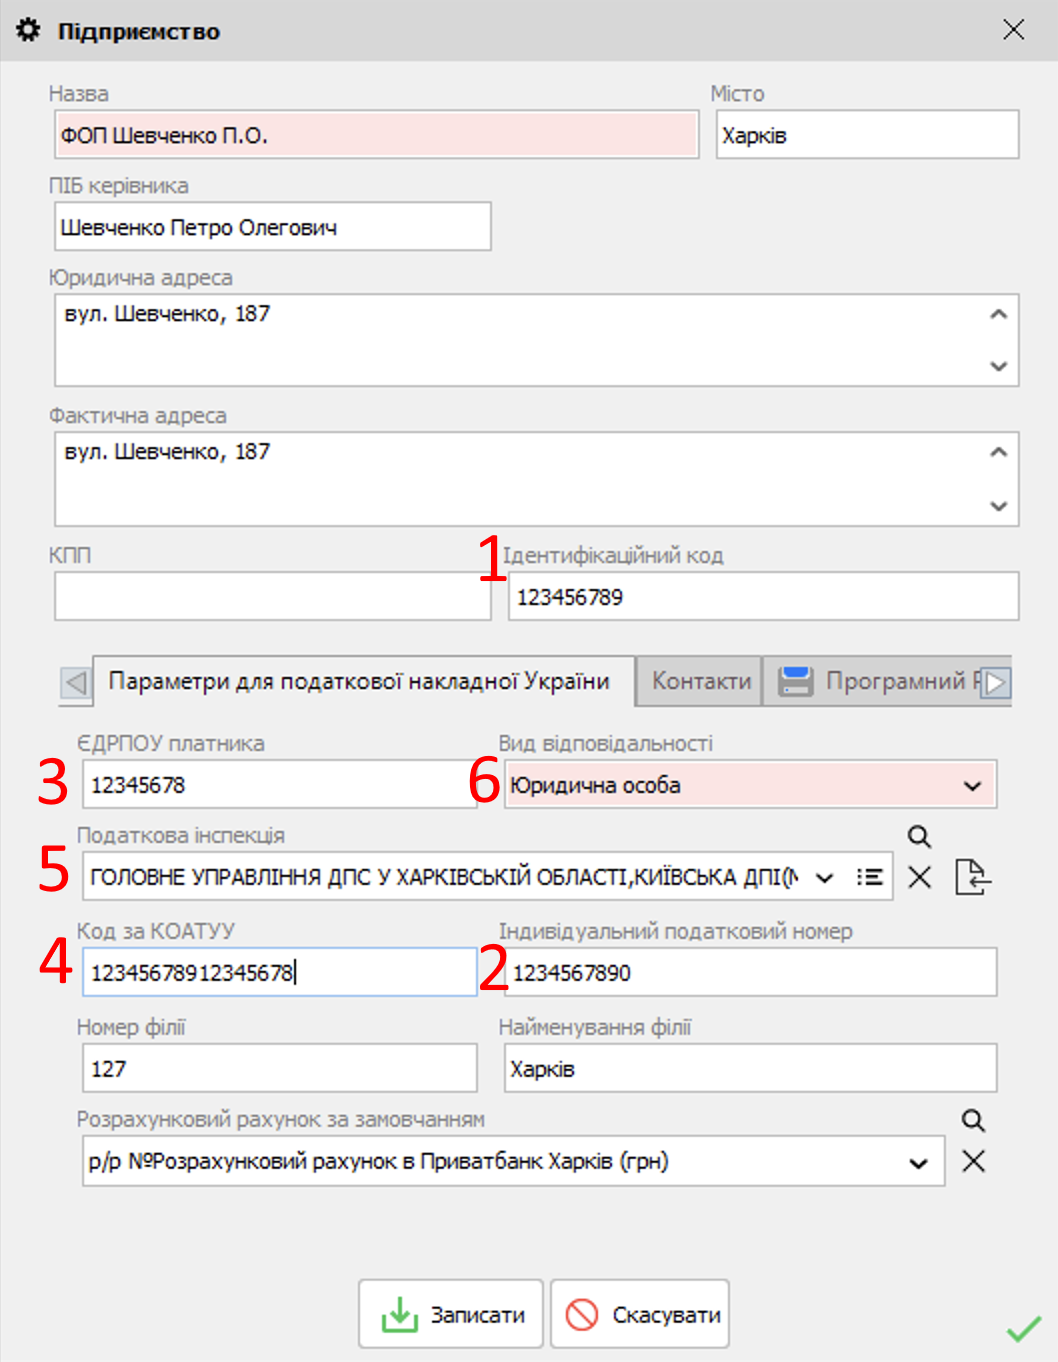The height and width of the screenshot is (1362, 1058).
Task: Click the Ідентифікаційний код input field
Action: click(x=763, y=597)
